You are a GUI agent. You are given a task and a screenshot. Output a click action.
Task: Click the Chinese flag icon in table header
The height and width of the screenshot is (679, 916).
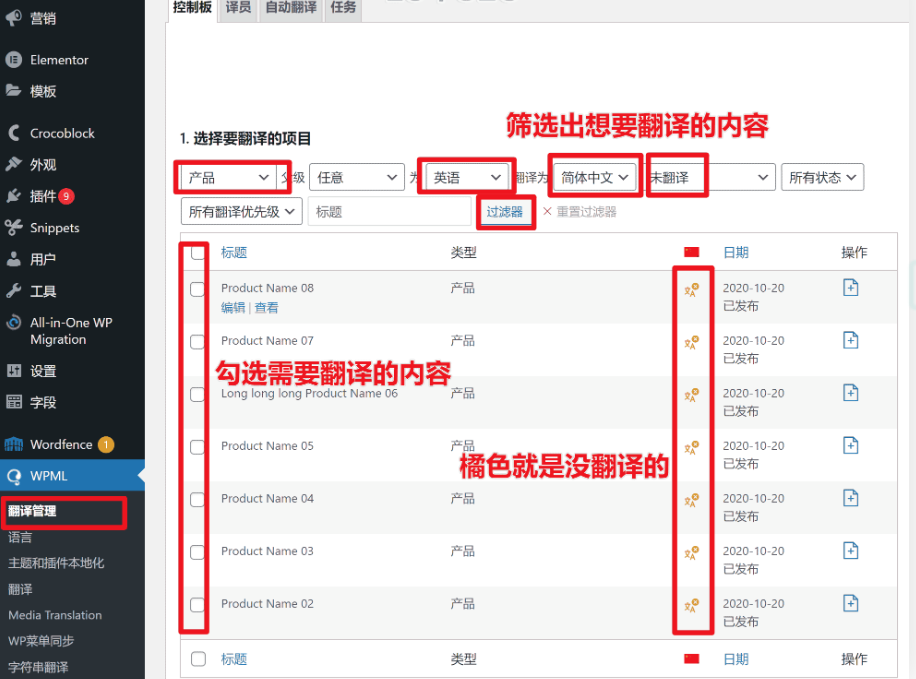(x=692, y=252)
